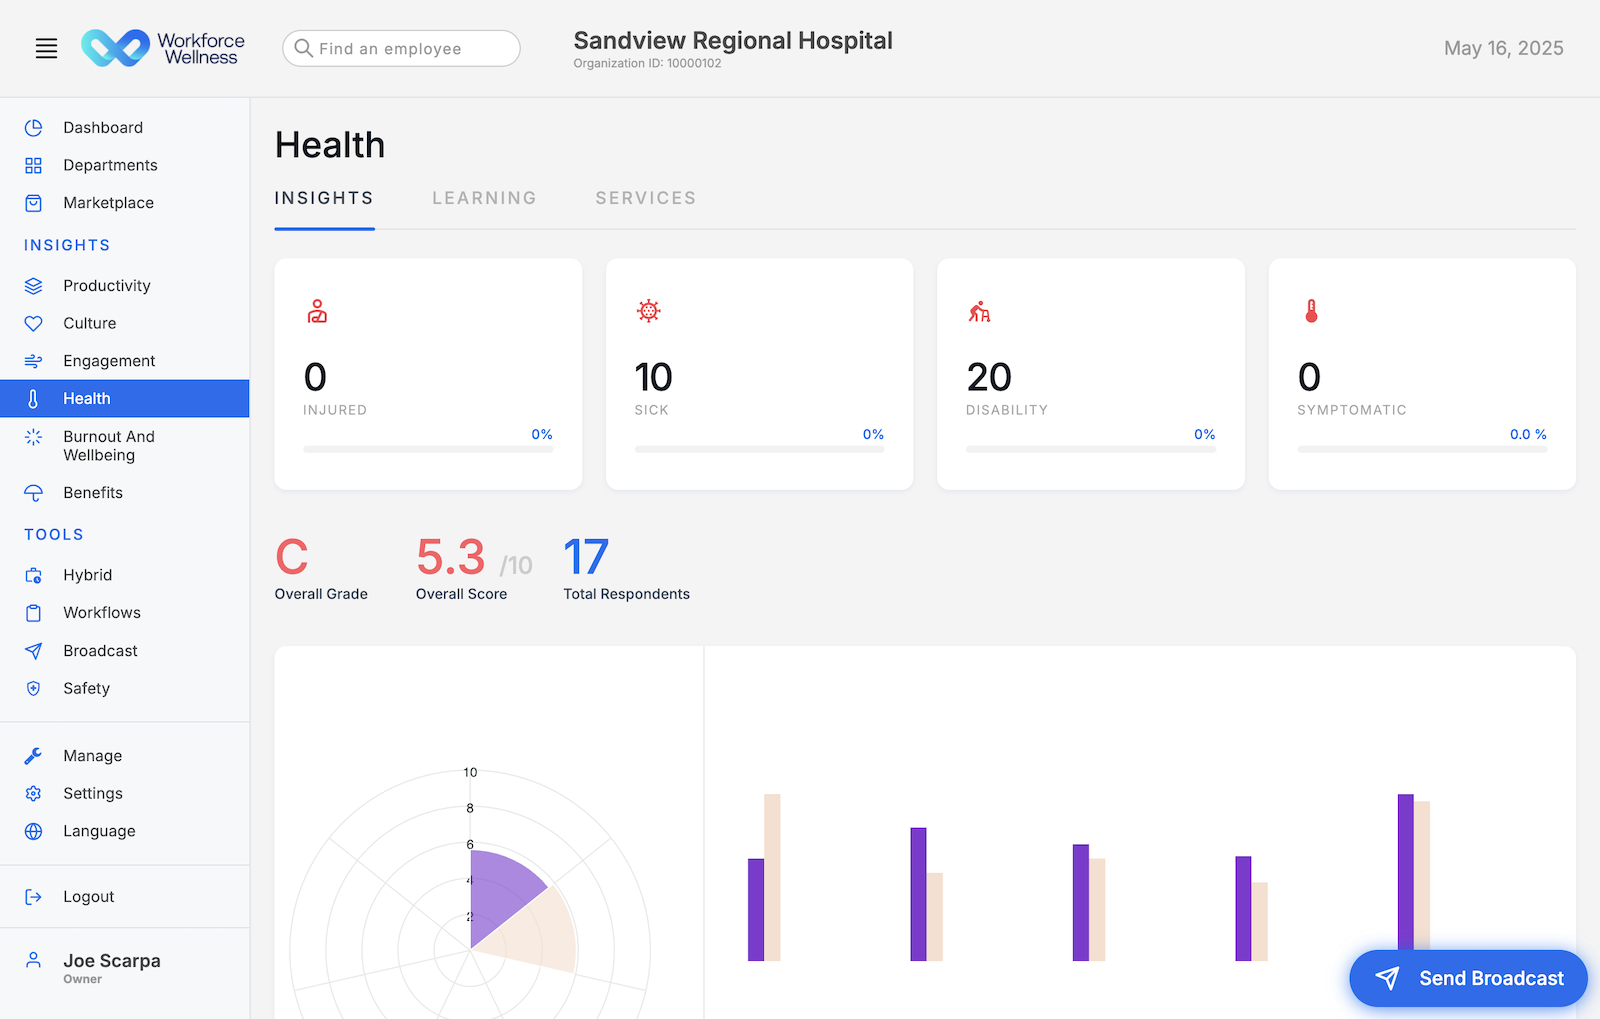The width and height of the screenshot is (1600, 1019).
Task: Open the hamburger menu
Action: pos(46,48)
